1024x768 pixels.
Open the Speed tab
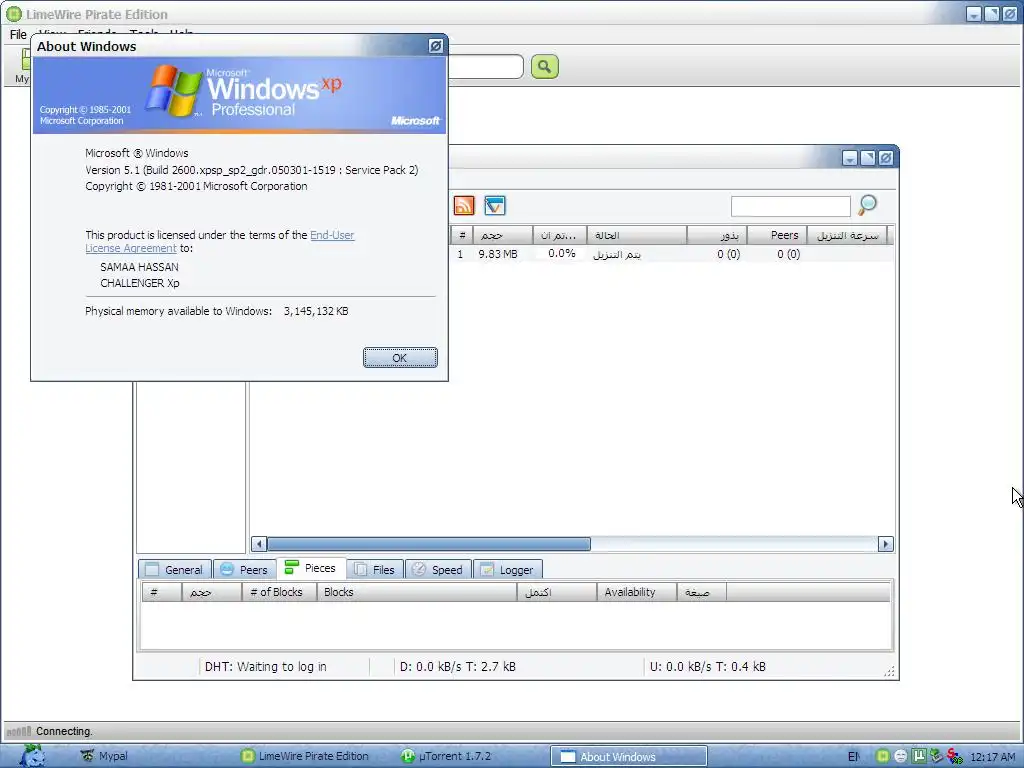tap(438, 569)
